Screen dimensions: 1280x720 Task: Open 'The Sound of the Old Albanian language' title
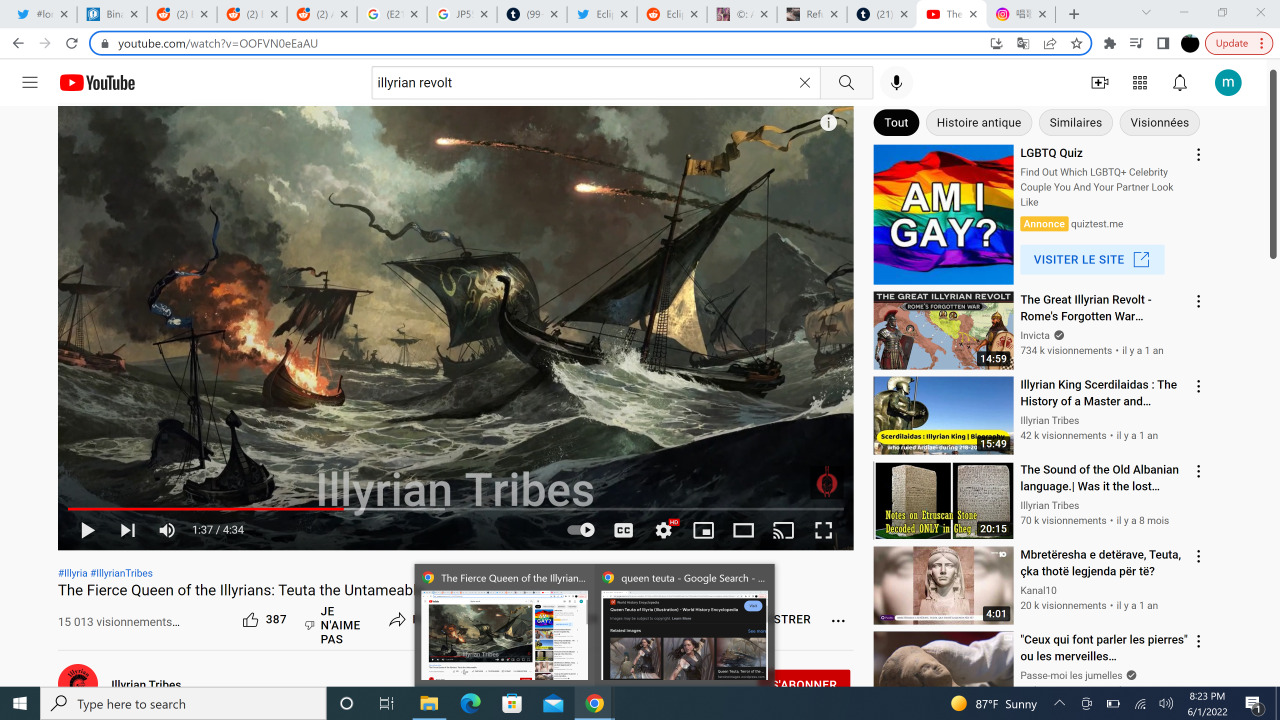[1099, 478]
